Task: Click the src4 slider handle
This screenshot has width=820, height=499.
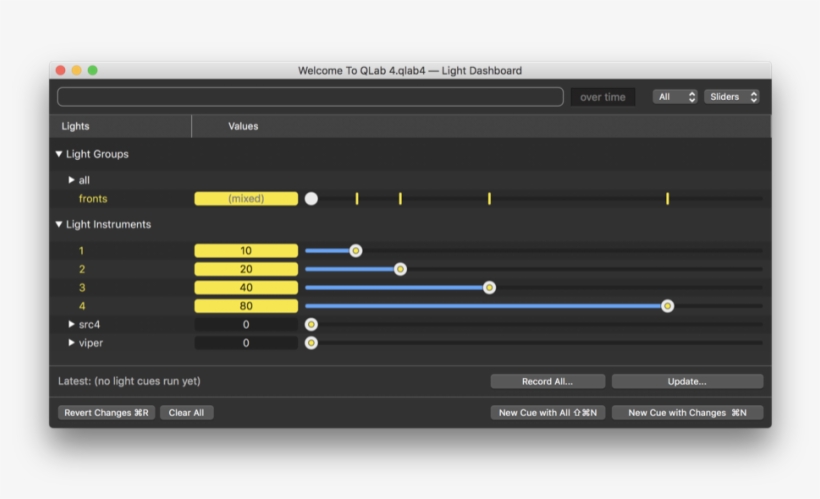Action: (x=311, y=324)
